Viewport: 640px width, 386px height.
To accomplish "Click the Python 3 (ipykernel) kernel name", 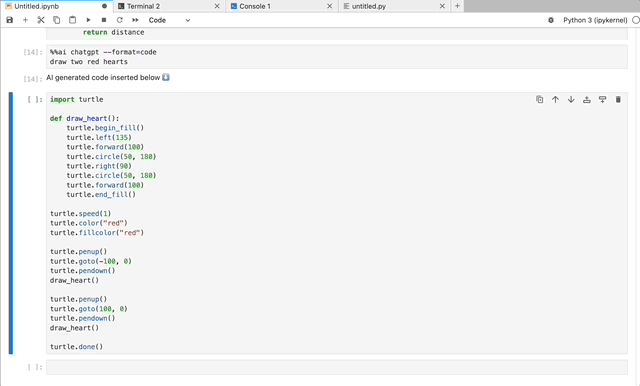I will [x=595, y=20].
